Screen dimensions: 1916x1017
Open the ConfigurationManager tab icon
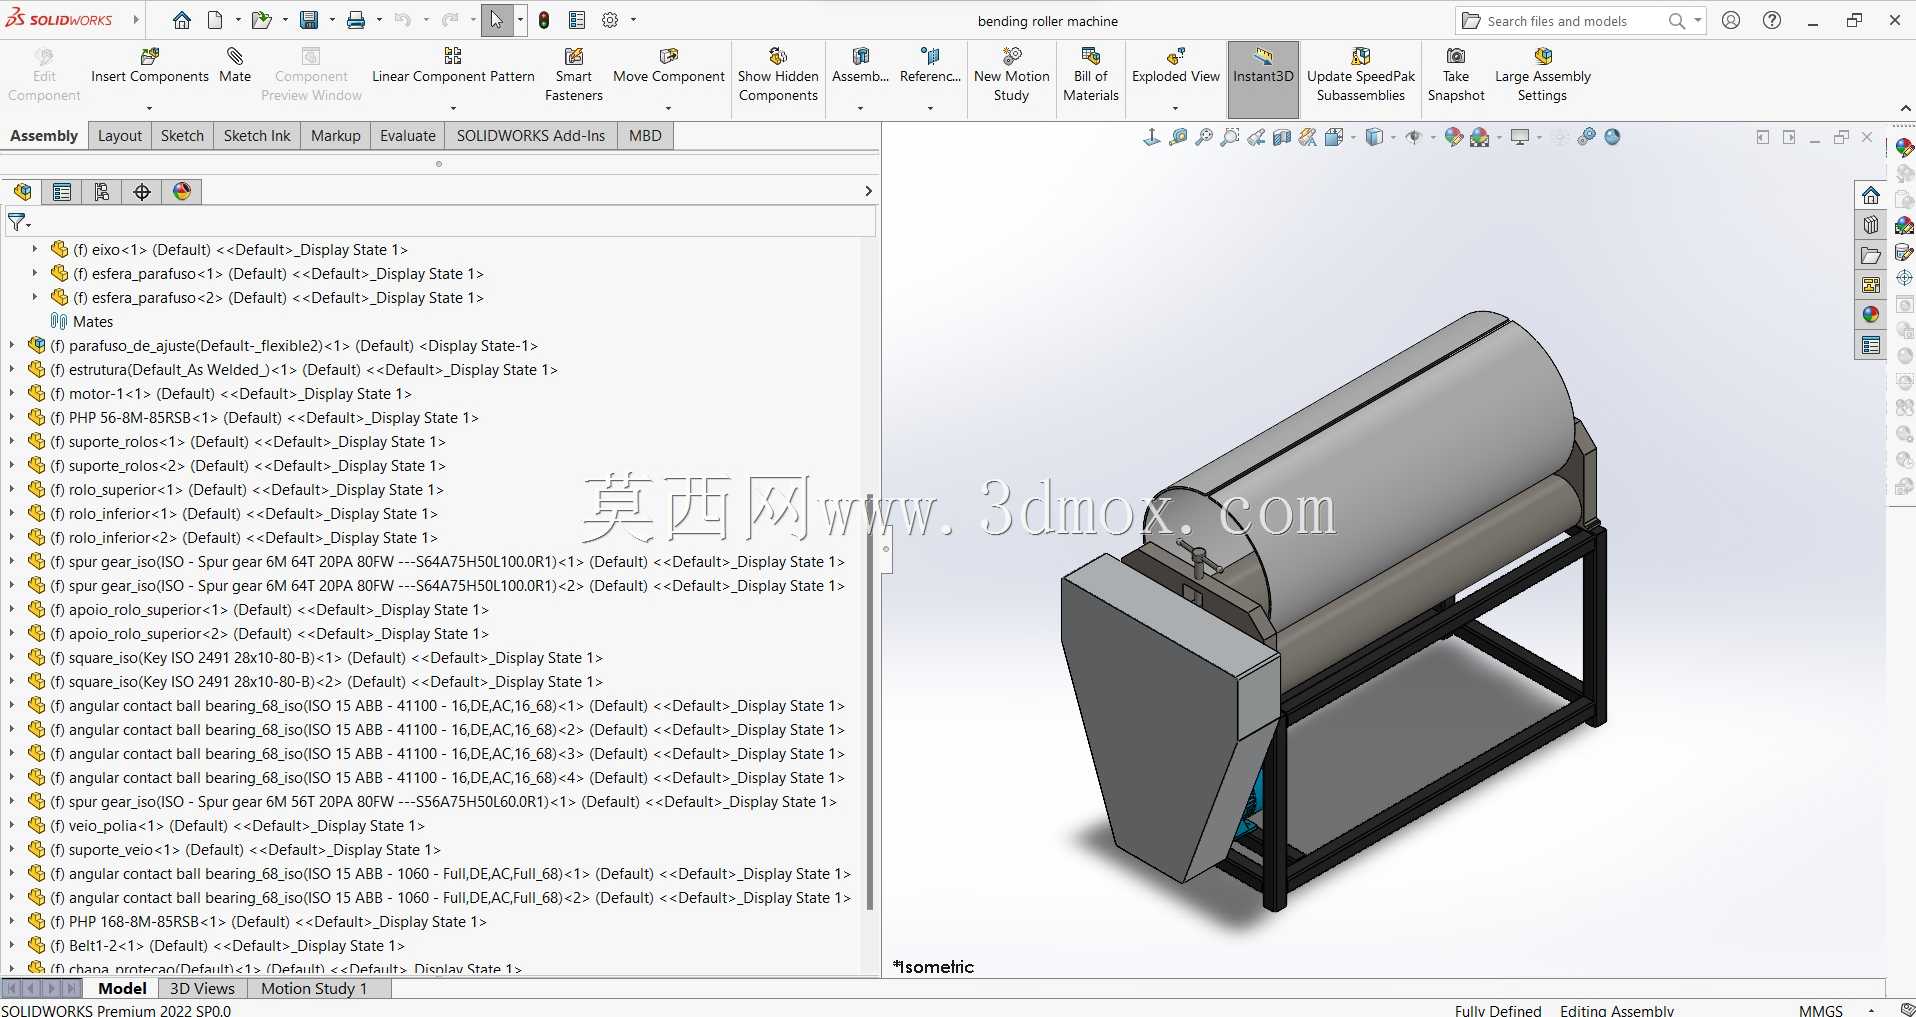coord(102,192)
